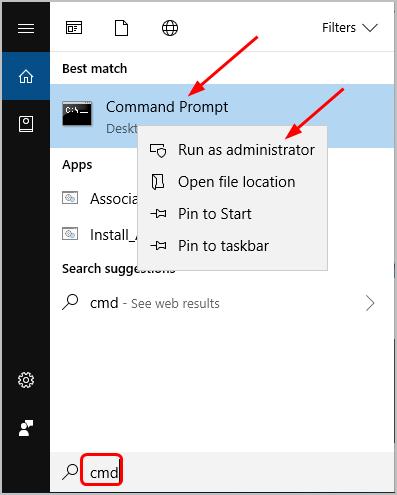Click the magnifier icon beside cmd suggestion
The height and width of the screenshot is (495, 397).
coord(70,302)
